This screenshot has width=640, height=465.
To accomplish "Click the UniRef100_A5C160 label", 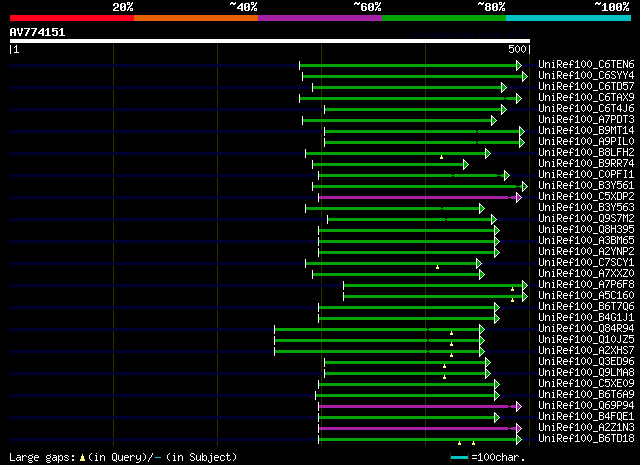I will point(586,296).
